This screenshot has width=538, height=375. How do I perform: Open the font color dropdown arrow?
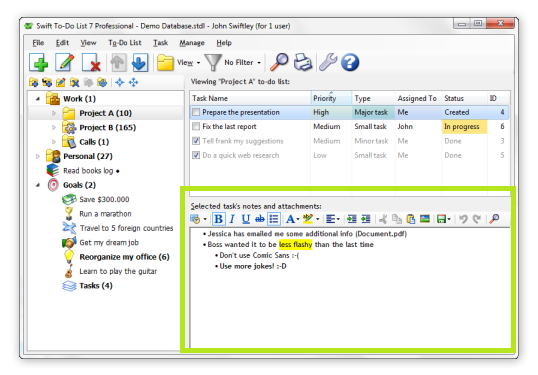(298, 219)
